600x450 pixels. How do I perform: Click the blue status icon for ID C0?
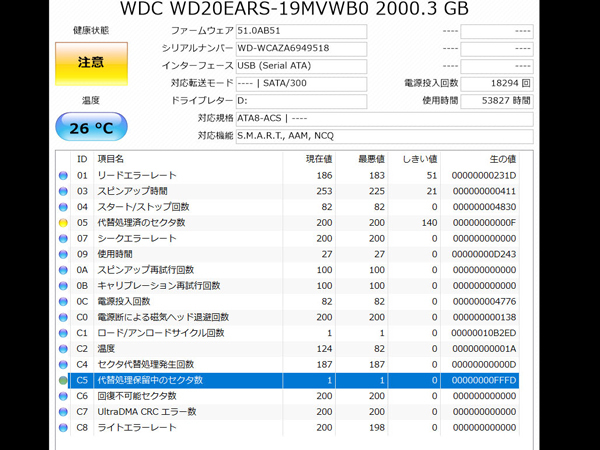(63, 317)
